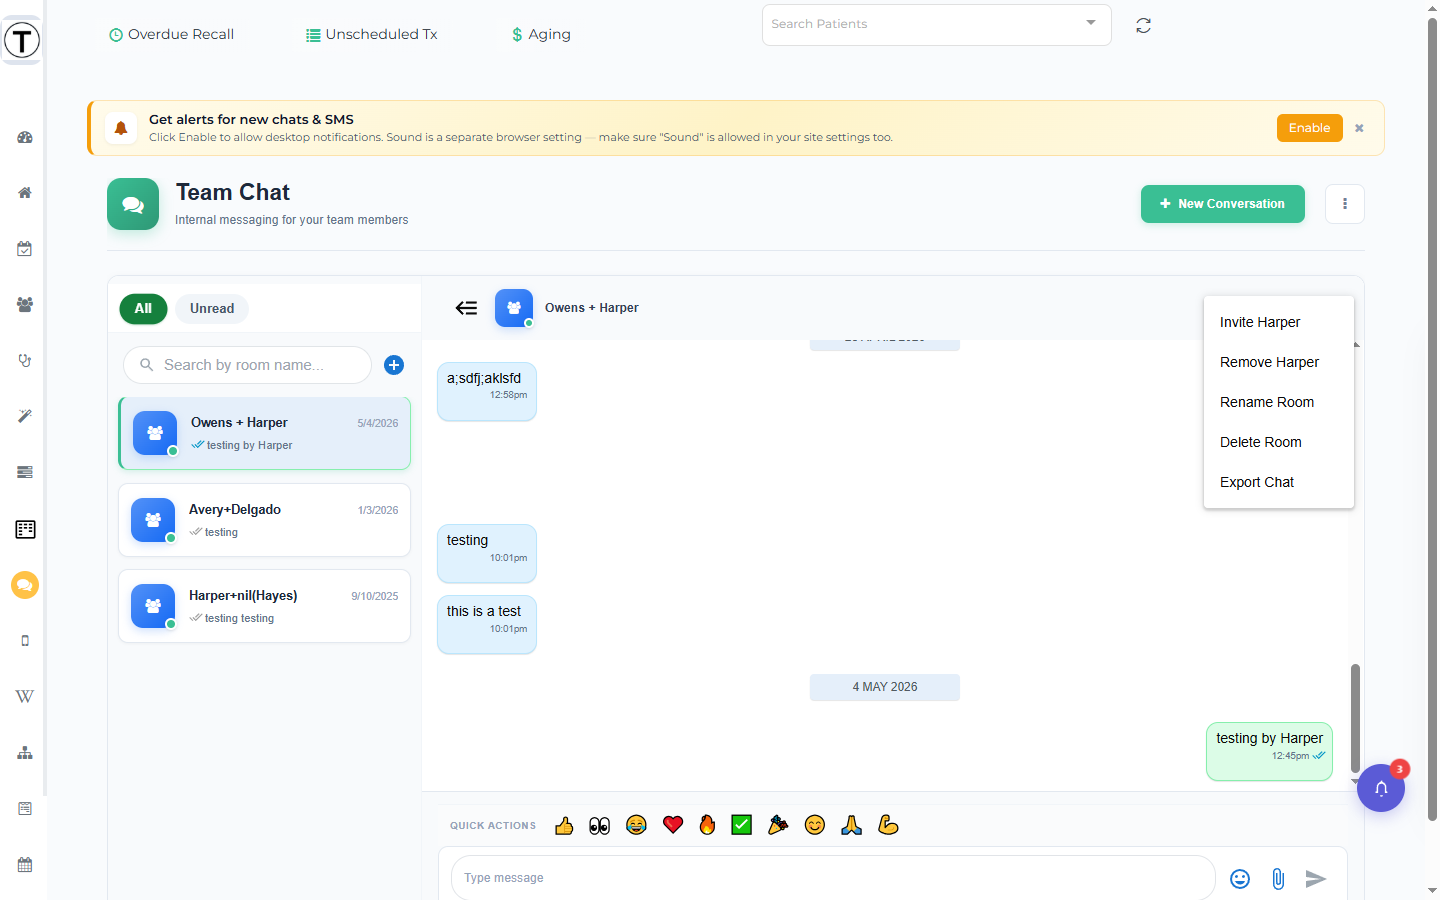
Task: Open the chat bubble icon in sidebar
Action: click(25, 585)
